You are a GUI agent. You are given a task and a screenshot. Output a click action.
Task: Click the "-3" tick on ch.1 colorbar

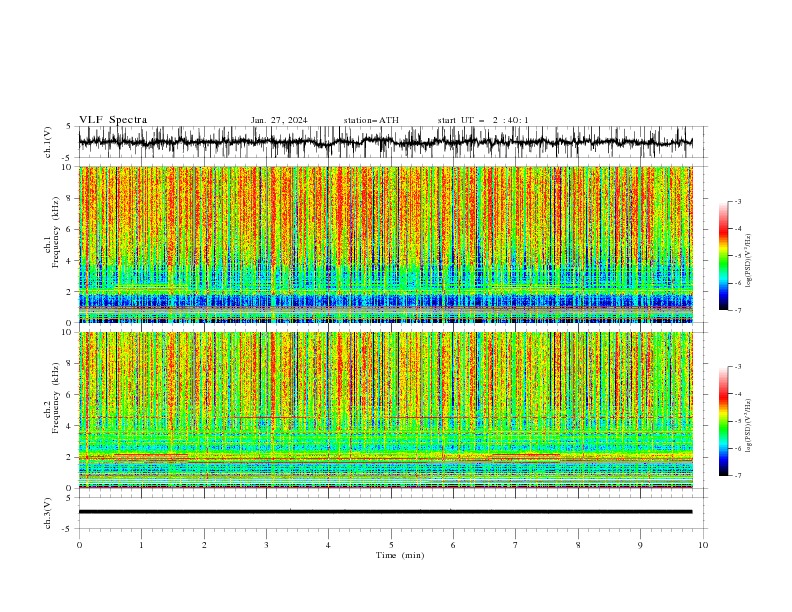coord(738,201)
